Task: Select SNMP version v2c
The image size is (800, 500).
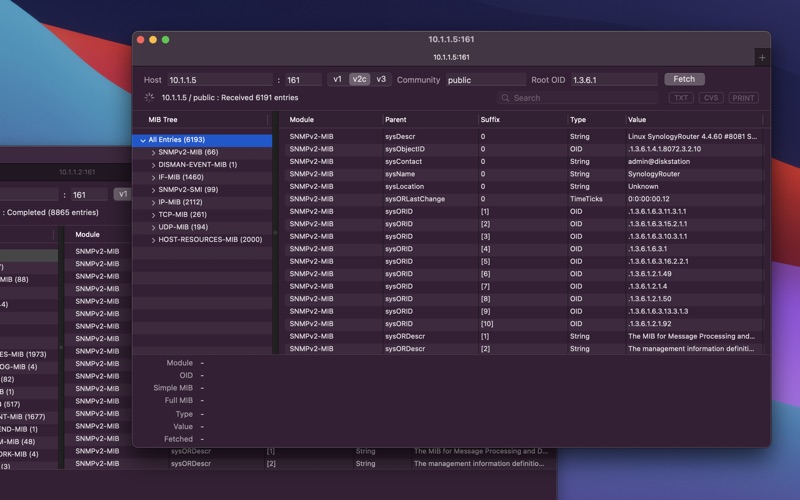Action: pos(359,79)
